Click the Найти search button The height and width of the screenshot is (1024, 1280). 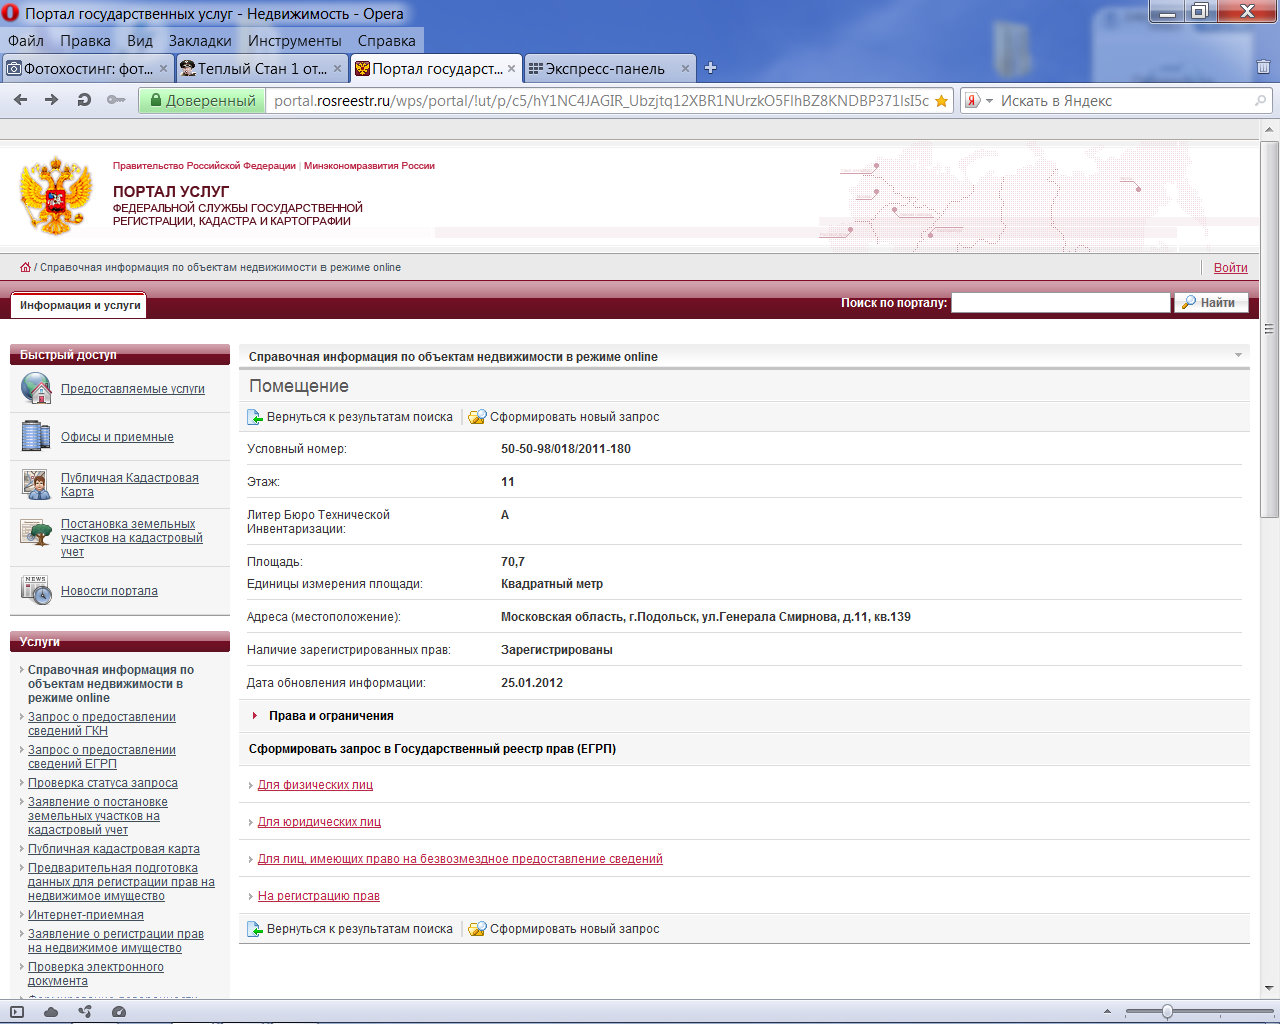coord(1210,303)
